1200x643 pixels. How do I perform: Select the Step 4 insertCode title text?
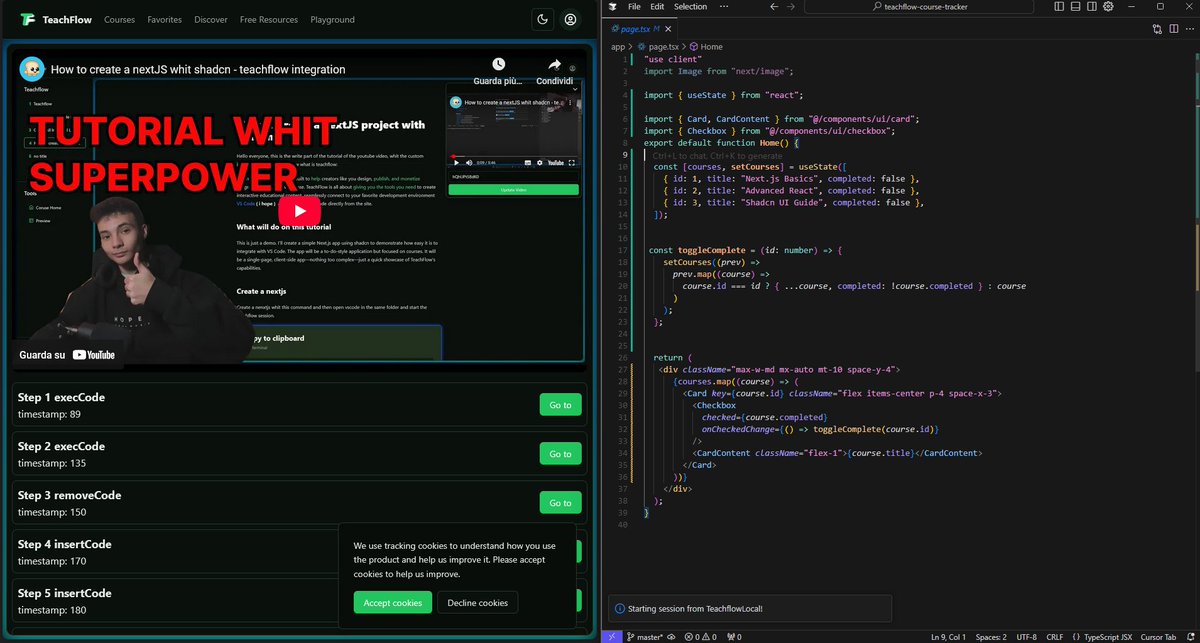tap(64, 544)
